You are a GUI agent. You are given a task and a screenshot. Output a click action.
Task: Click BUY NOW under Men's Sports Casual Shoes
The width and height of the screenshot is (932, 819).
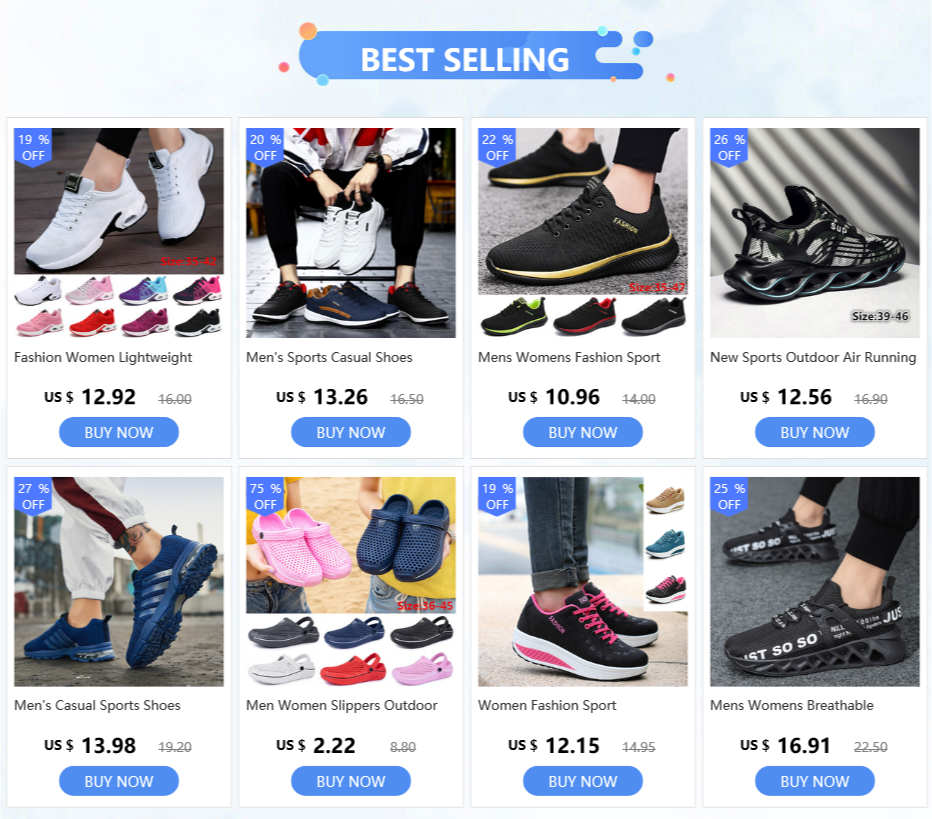[x=351, y=432]
